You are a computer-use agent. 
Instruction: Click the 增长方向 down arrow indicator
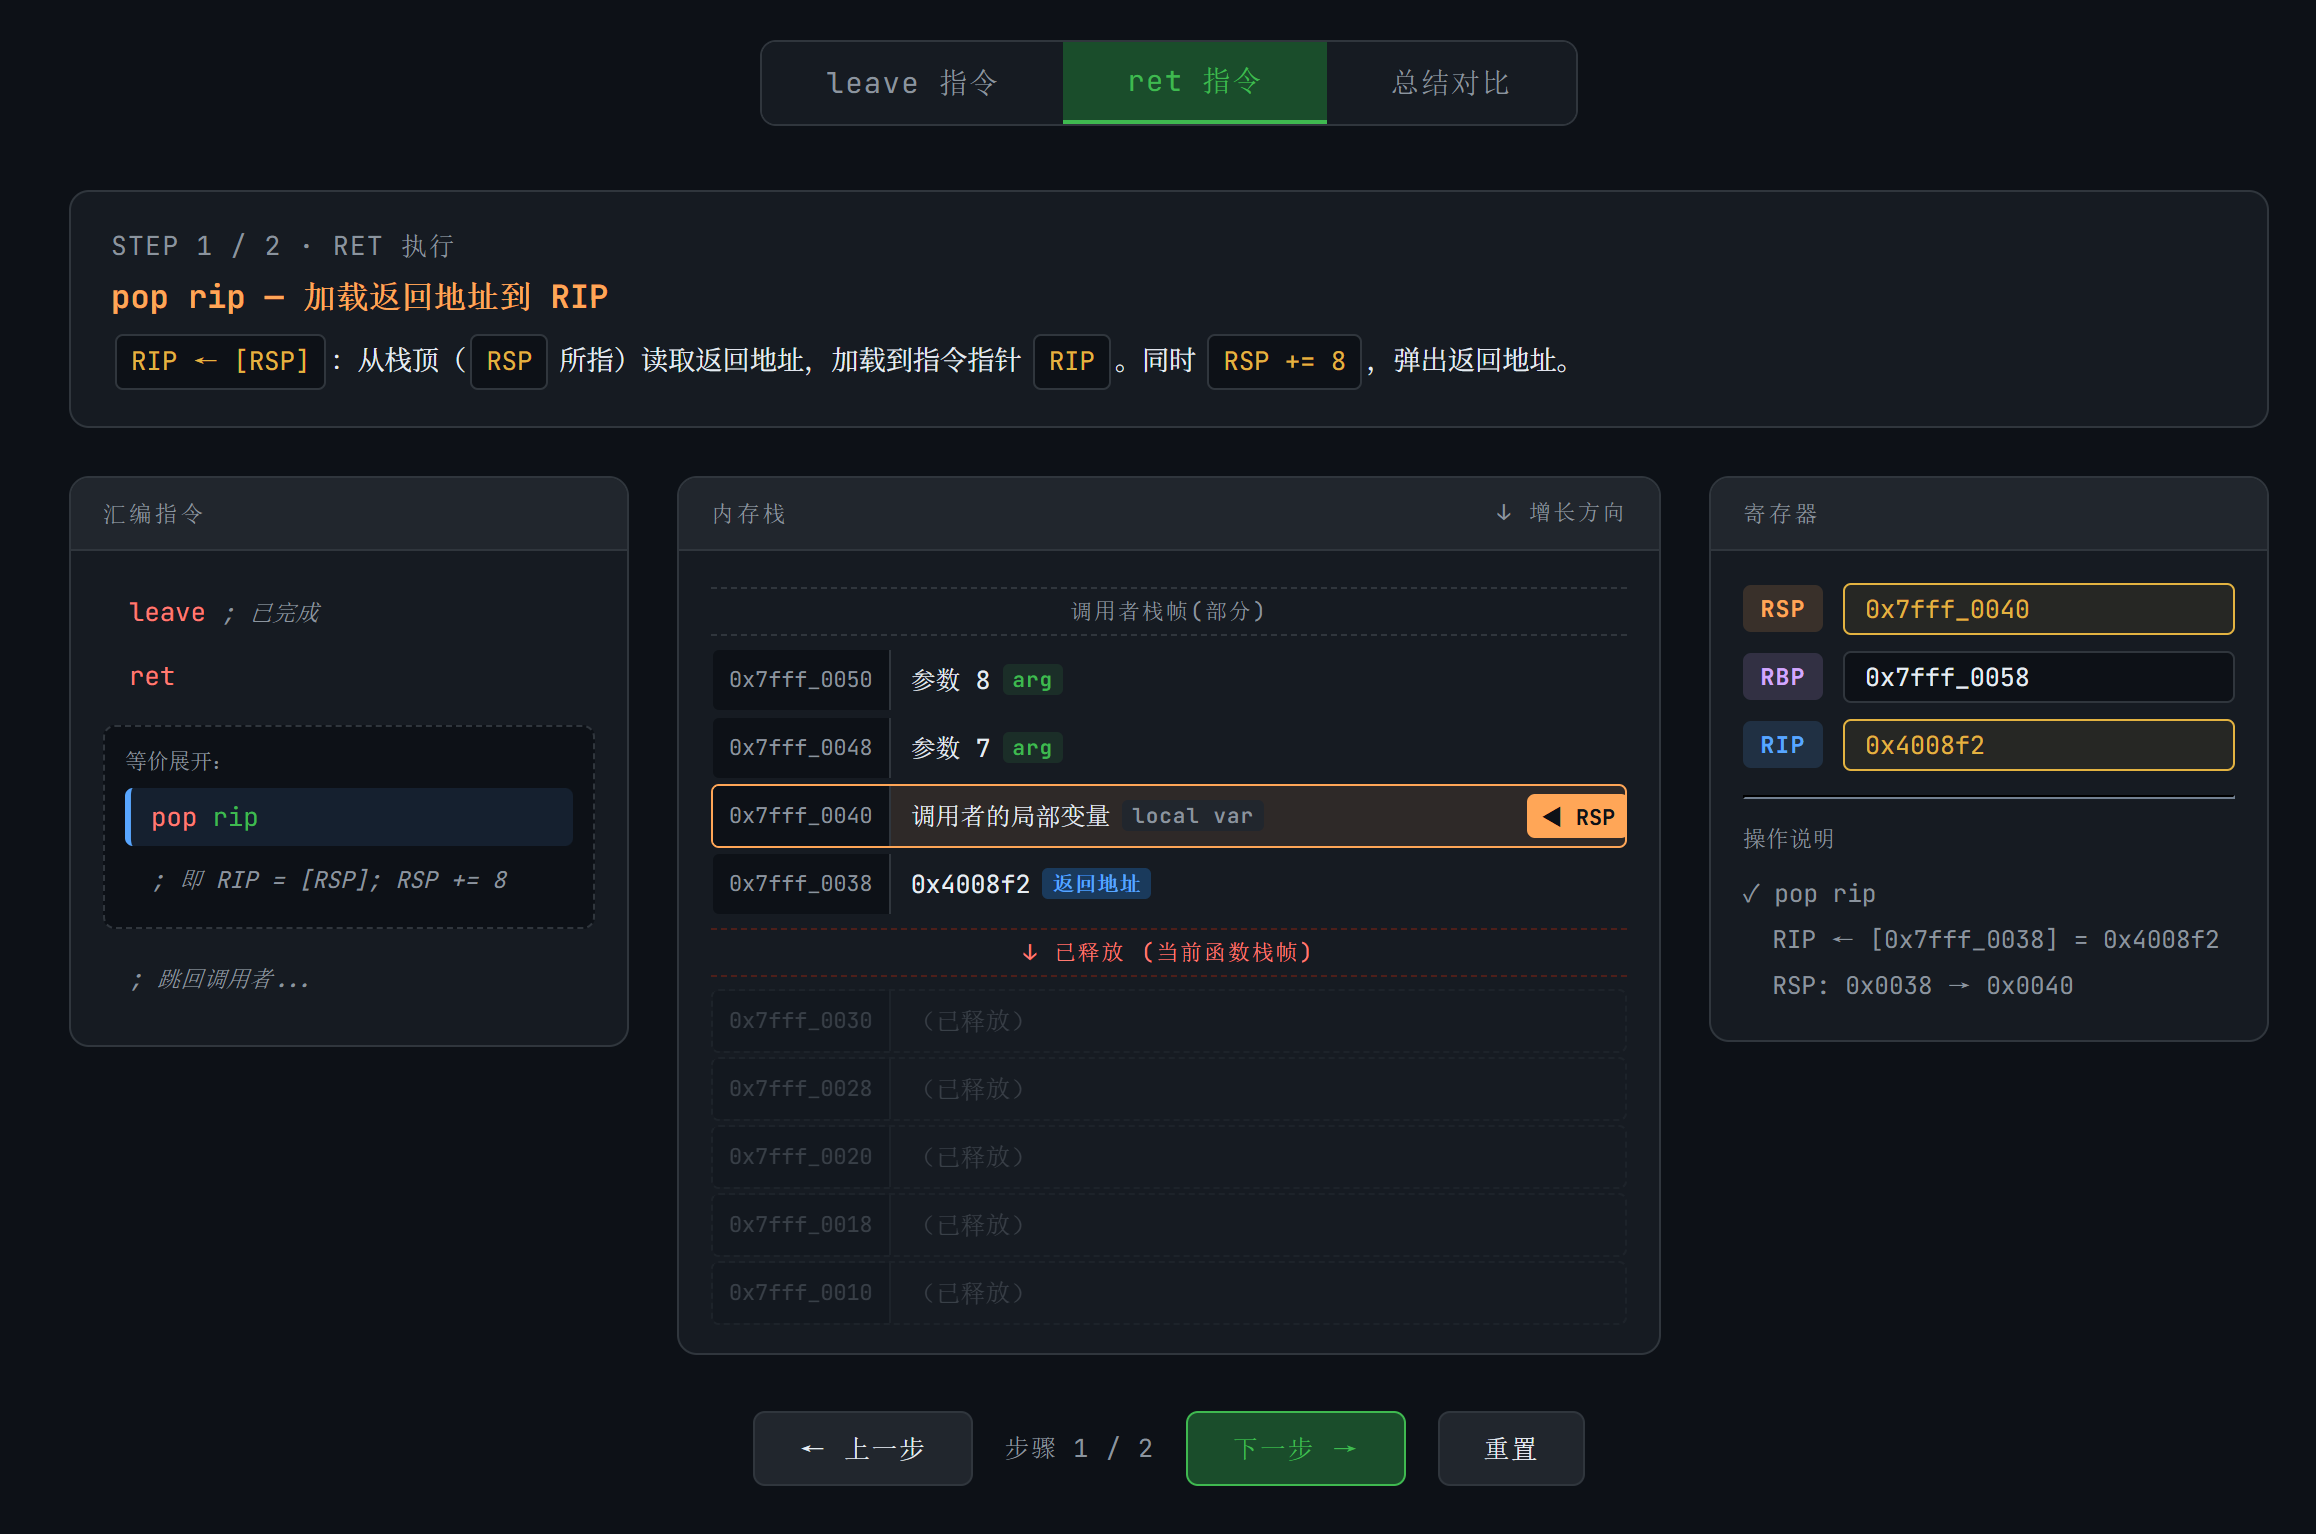(1503, 513)
